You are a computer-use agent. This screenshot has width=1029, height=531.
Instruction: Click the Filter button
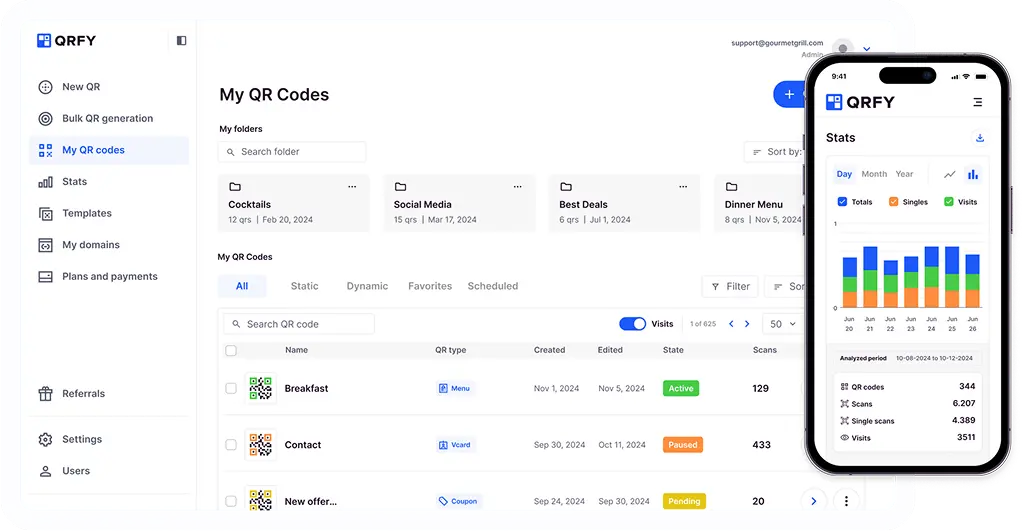coord(730,286)
